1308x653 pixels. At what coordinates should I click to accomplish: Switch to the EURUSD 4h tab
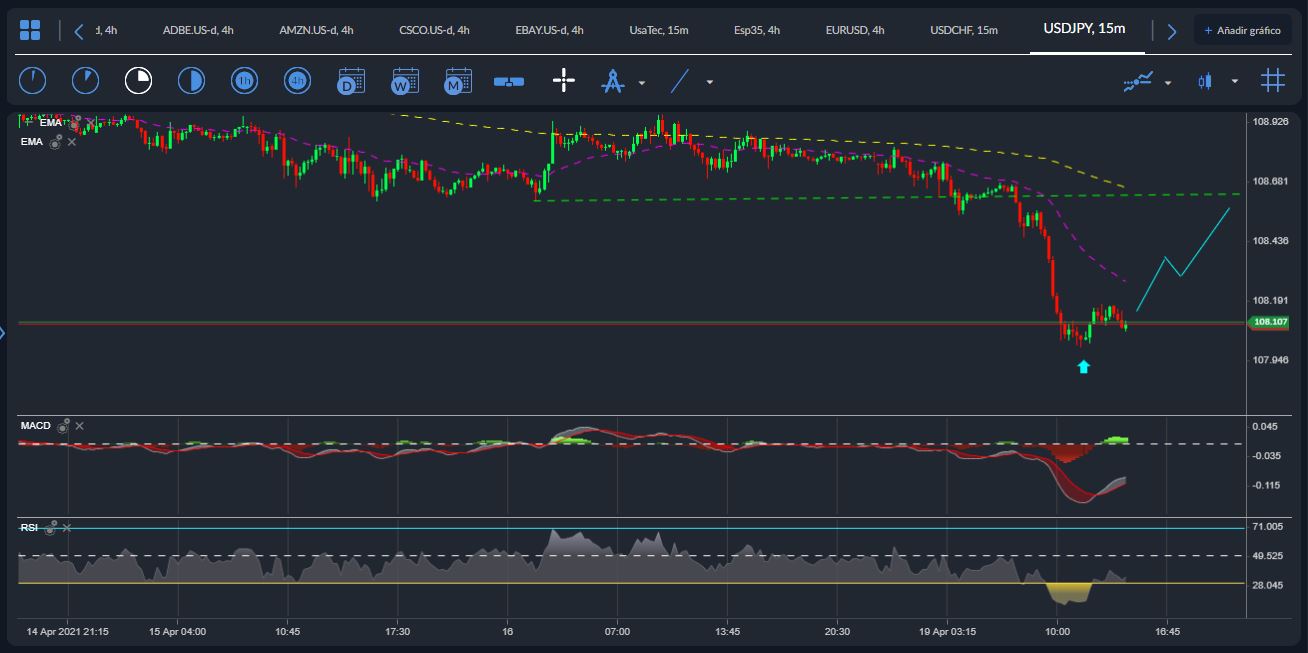tap(855, 30)
